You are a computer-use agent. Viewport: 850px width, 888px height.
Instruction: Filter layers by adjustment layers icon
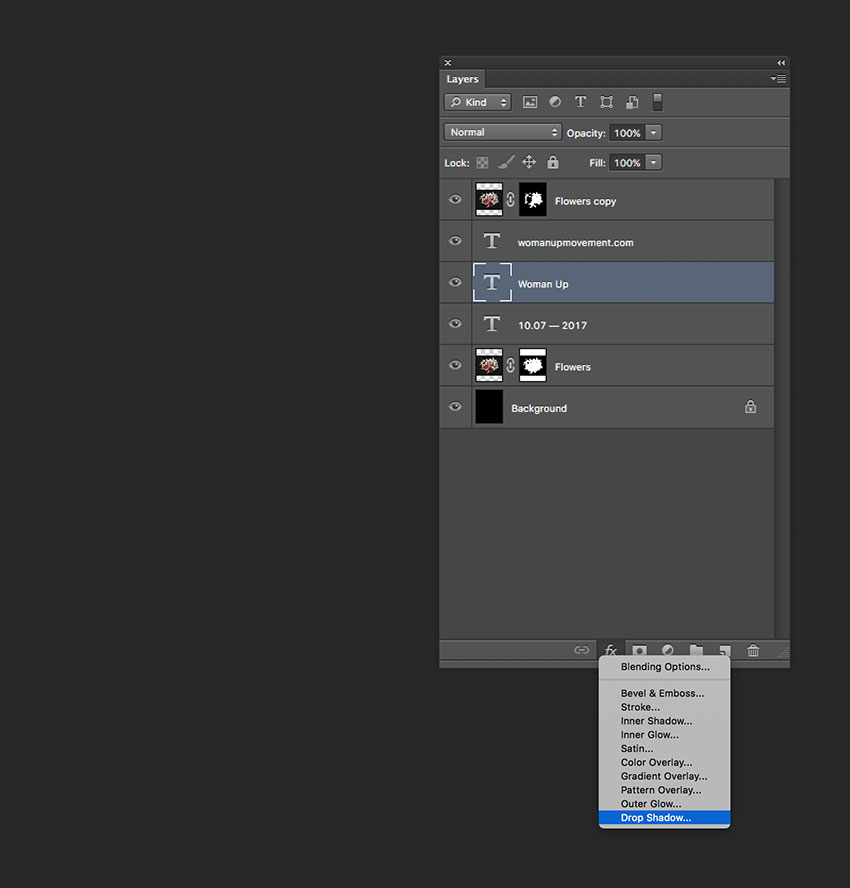point(555,102)
